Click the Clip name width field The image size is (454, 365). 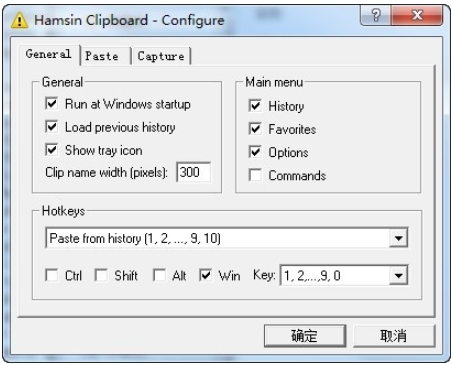pyautogui.click(x=193, y=172)
